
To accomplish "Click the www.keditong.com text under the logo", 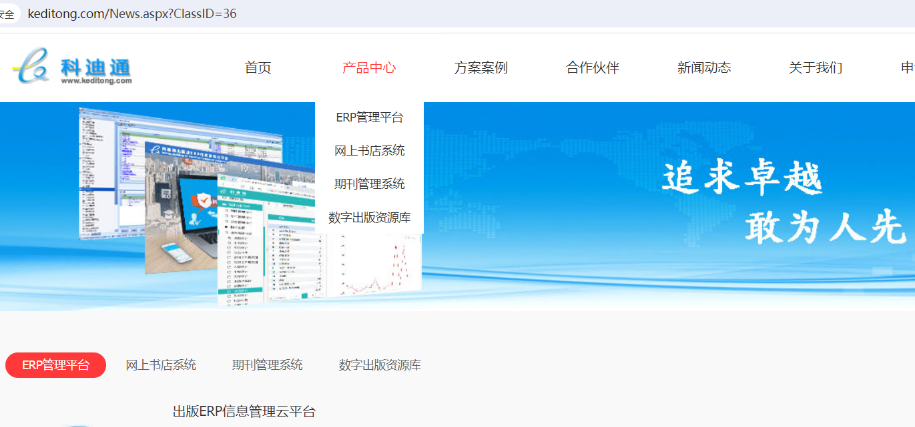I will (96, 81).
